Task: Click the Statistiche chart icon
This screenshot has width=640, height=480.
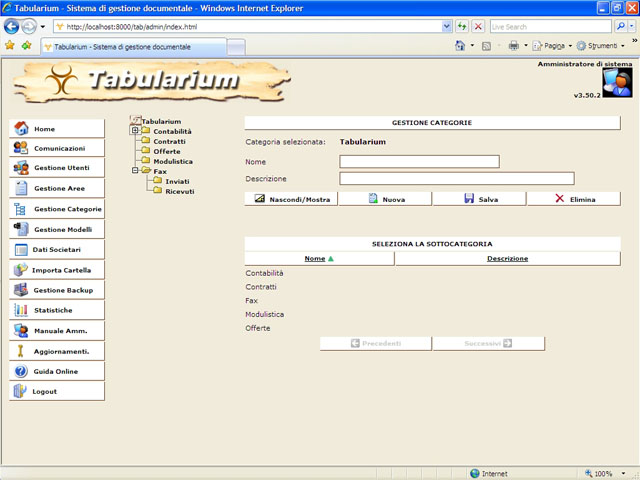Action: click(21, 310)
